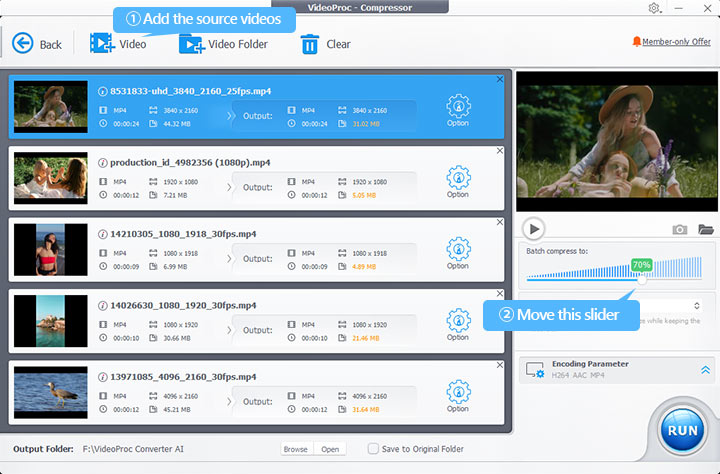This screenshot has width=720, height=474.
Task: Select file name 13971085_4096_2160_30fps.mp4
Action: pyautogui.click(x=183, y=377)
